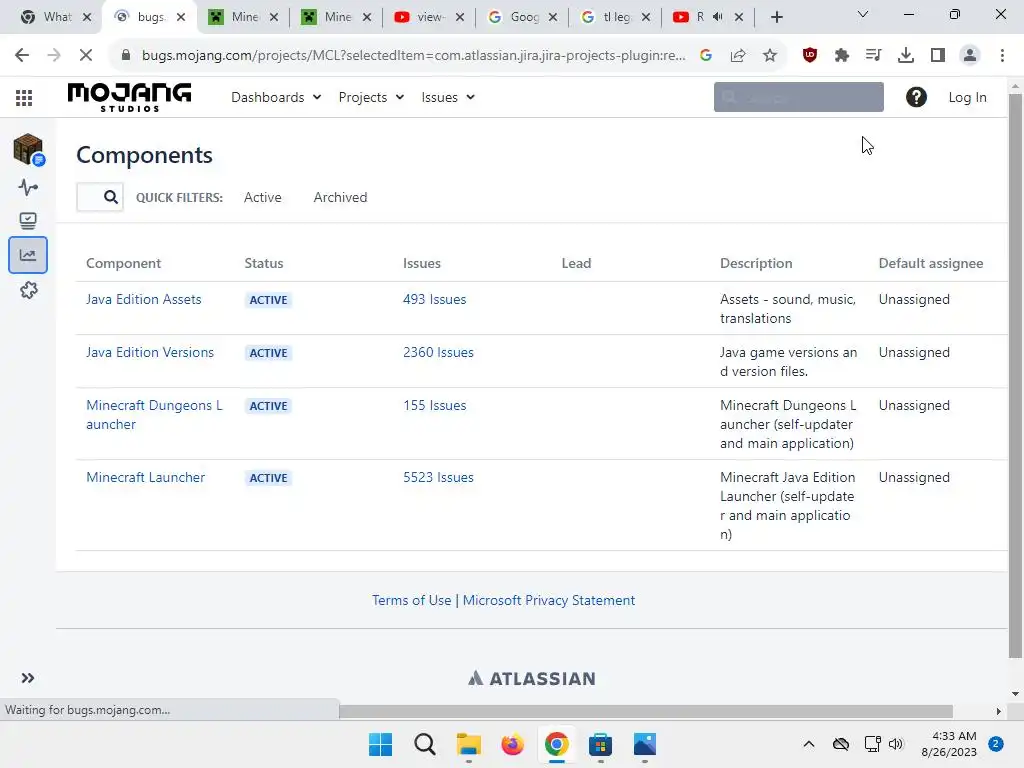This screenshot has width=1024, height=768.
Task: Open the tab search chevron
Action: pos(863,14)
